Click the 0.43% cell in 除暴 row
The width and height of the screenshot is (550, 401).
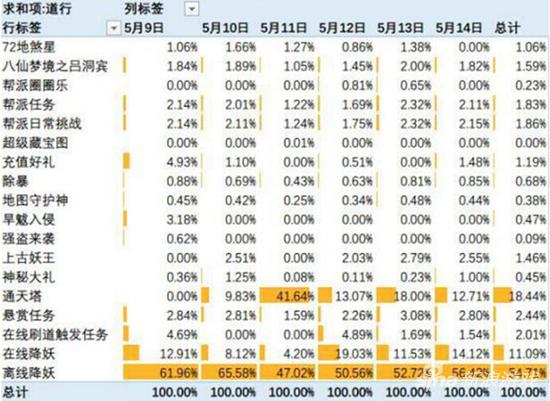tap(299, 181)
